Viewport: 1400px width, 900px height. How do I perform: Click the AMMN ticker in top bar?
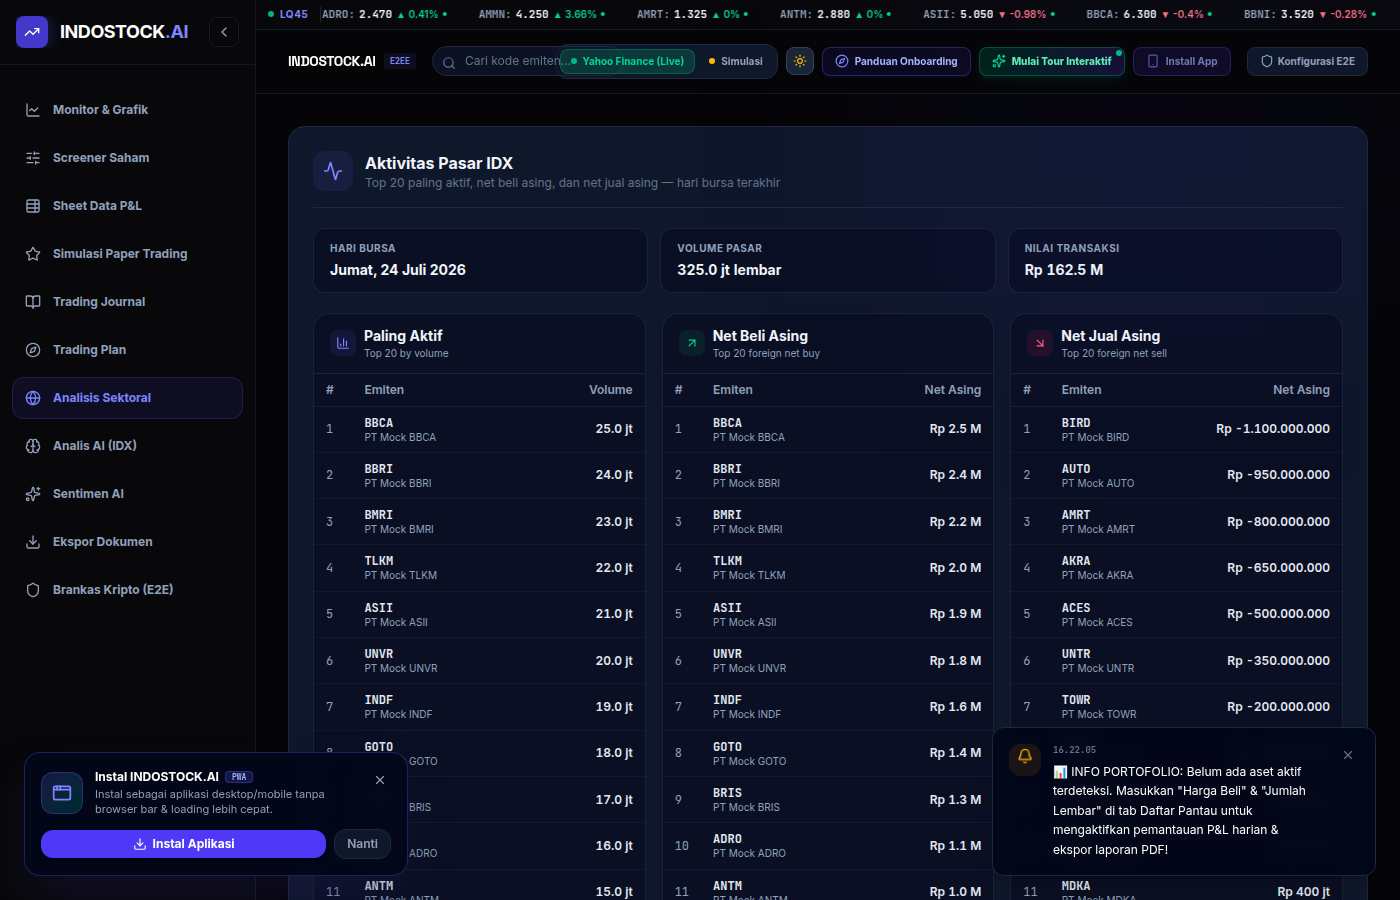point(543,14)
